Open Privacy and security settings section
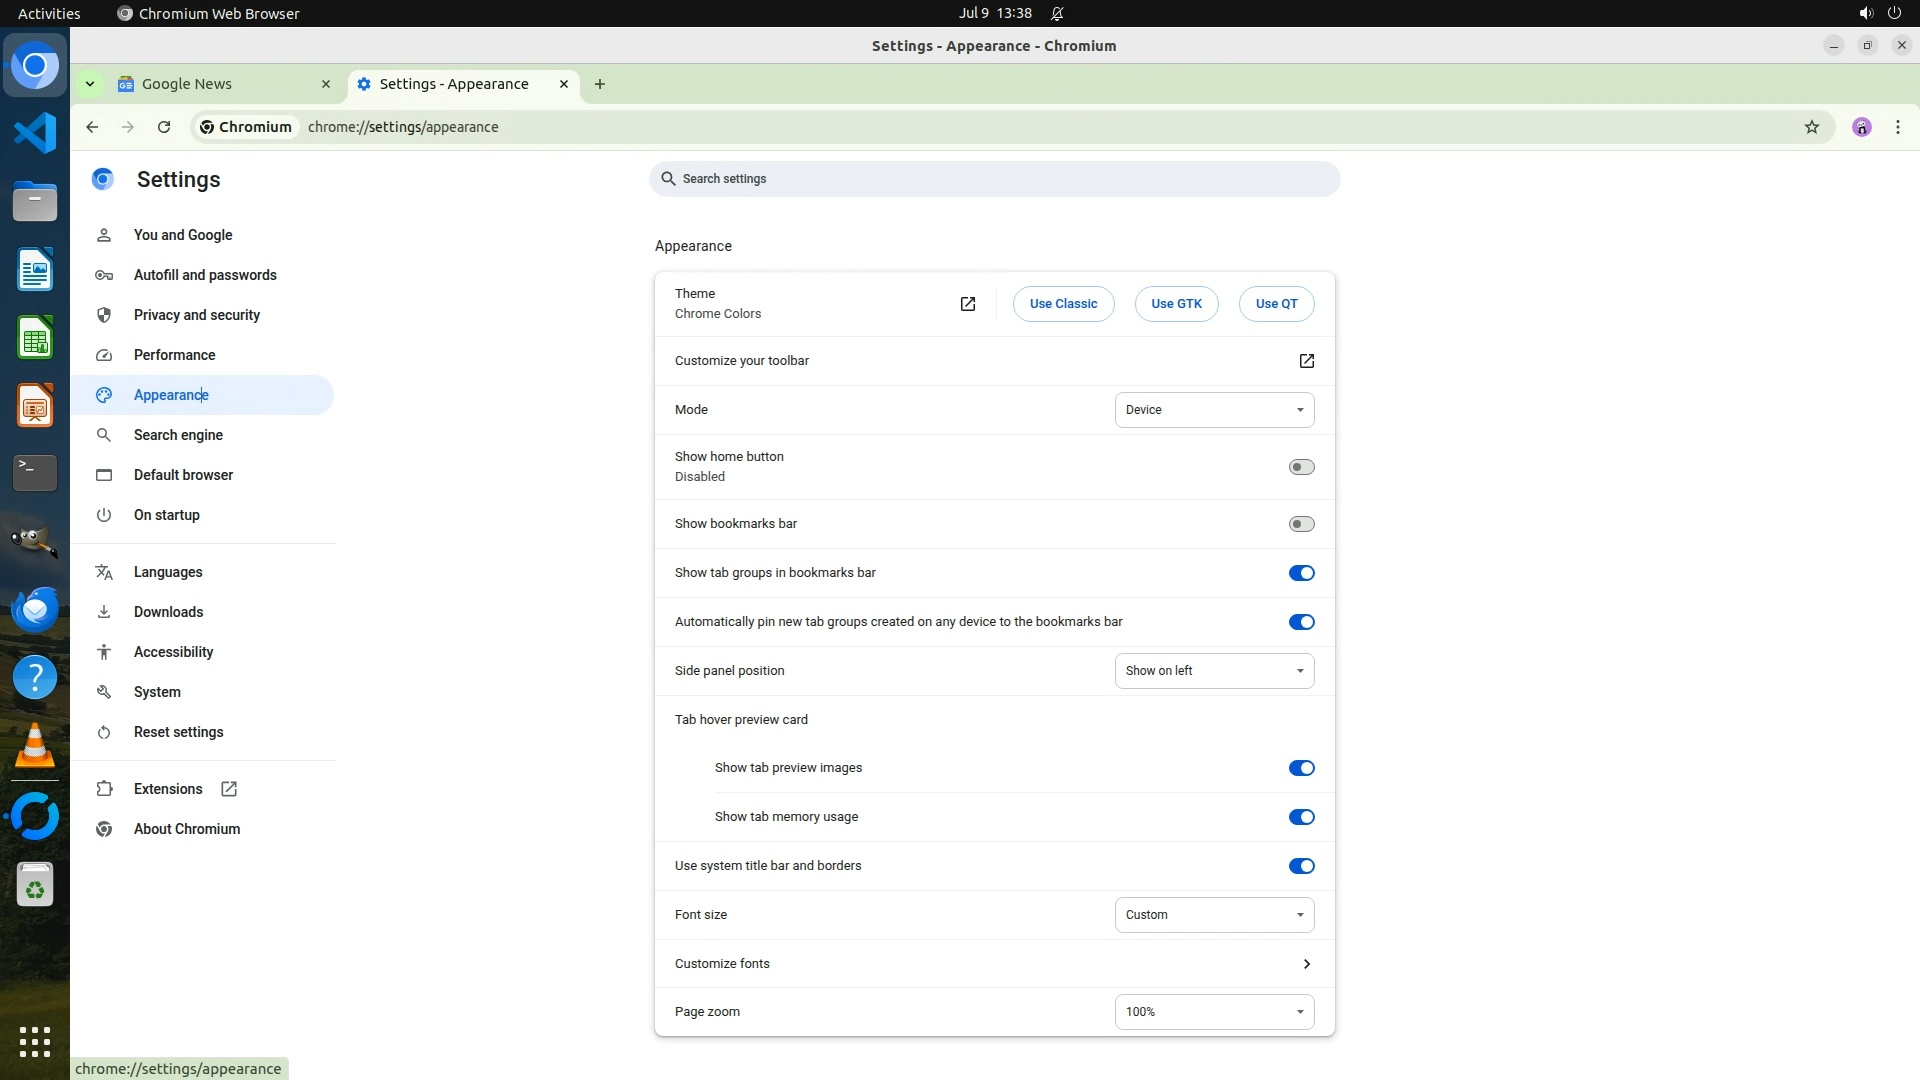Screen dimensions: 1920x1080 (197, 315)
